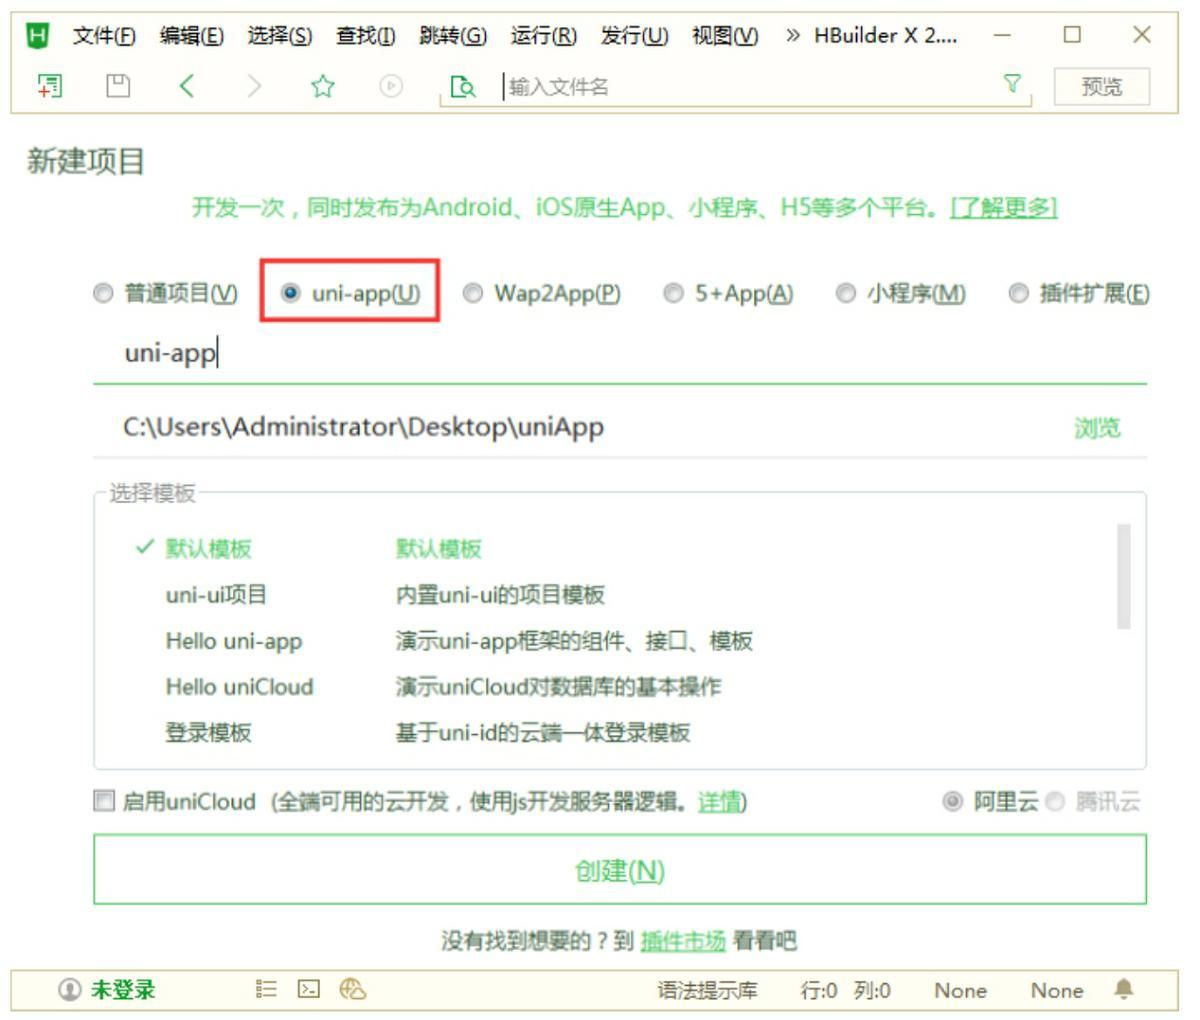This screenshot has width=1200, height=1020.
Task: Select the 默认模板 template row
Action: click(x=620, y=549)
